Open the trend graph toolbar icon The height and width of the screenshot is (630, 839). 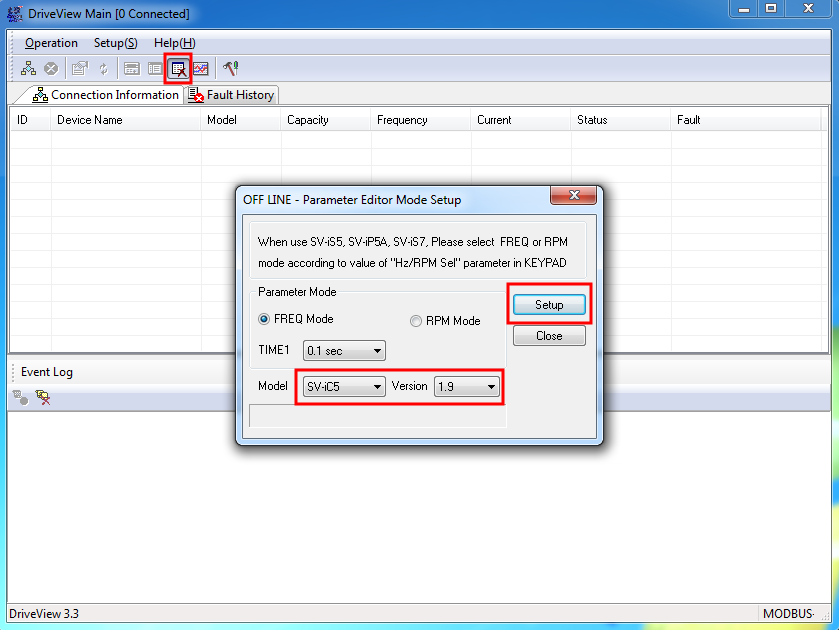point(201,69)
